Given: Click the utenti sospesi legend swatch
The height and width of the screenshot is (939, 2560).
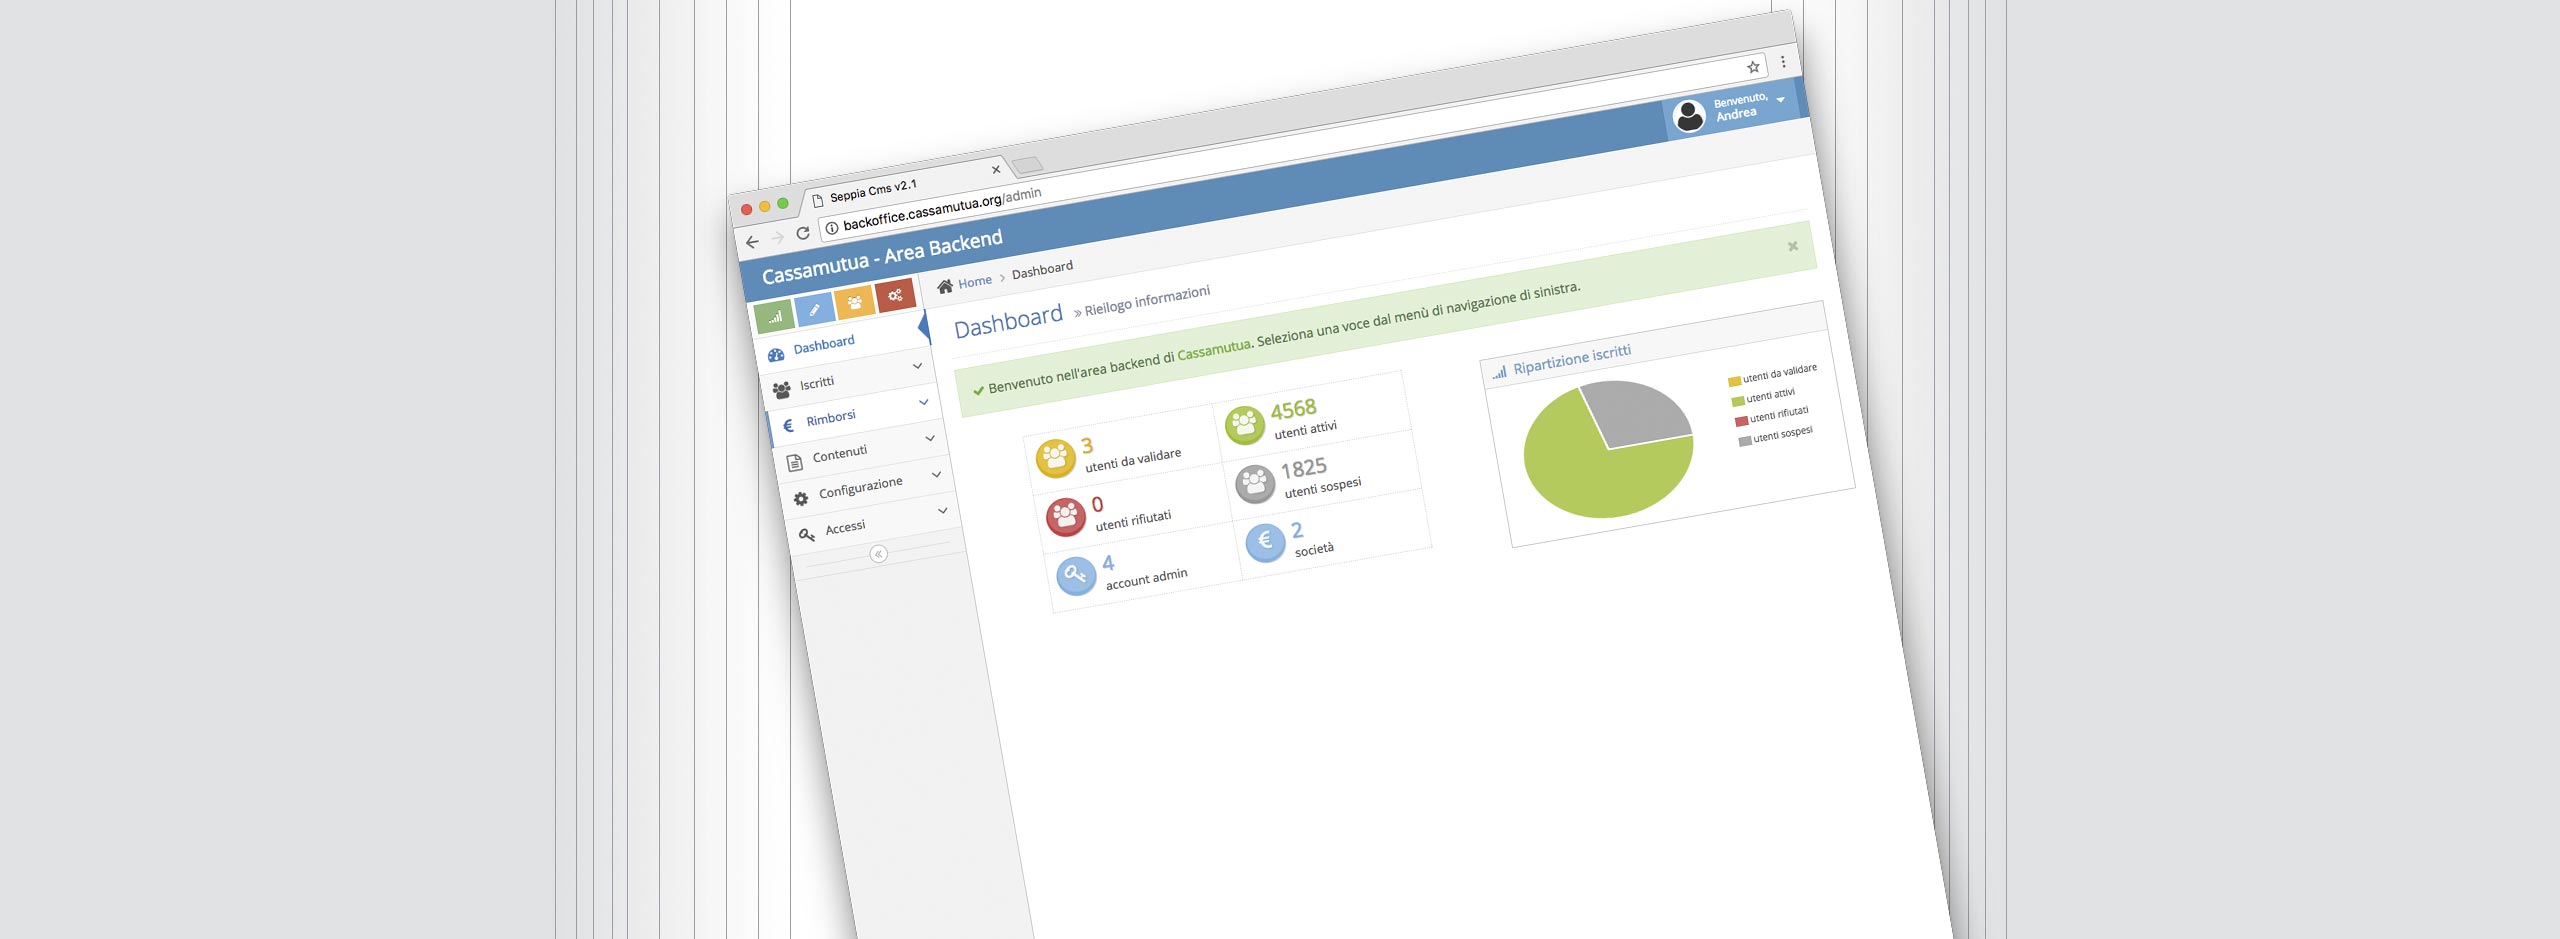Looking at the screenshot, I should click(1745, 441).
